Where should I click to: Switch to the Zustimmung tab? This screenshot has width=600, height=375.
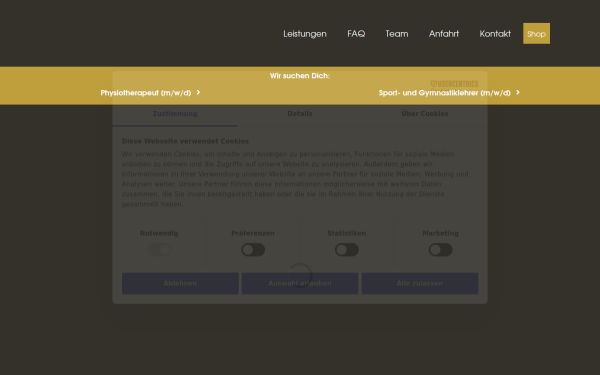175,114
